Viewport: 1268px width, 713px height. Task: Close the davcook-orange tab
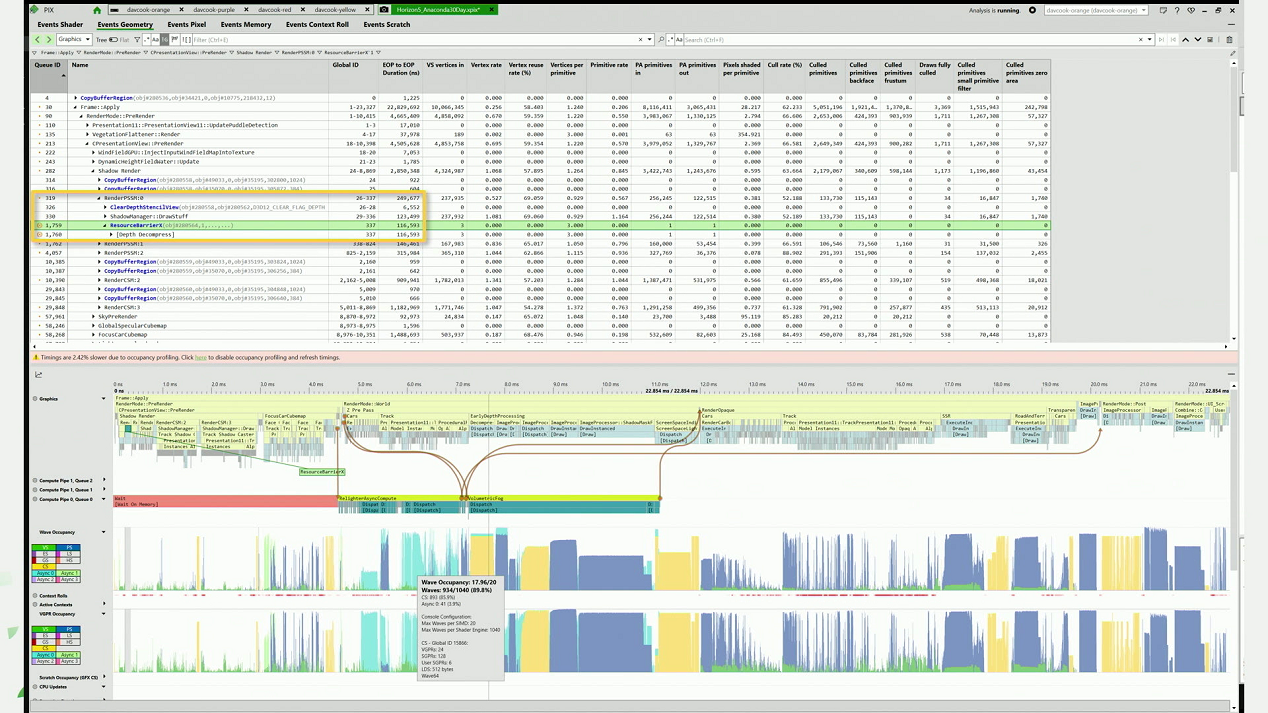pyautogui.click(x=181, y=10)
